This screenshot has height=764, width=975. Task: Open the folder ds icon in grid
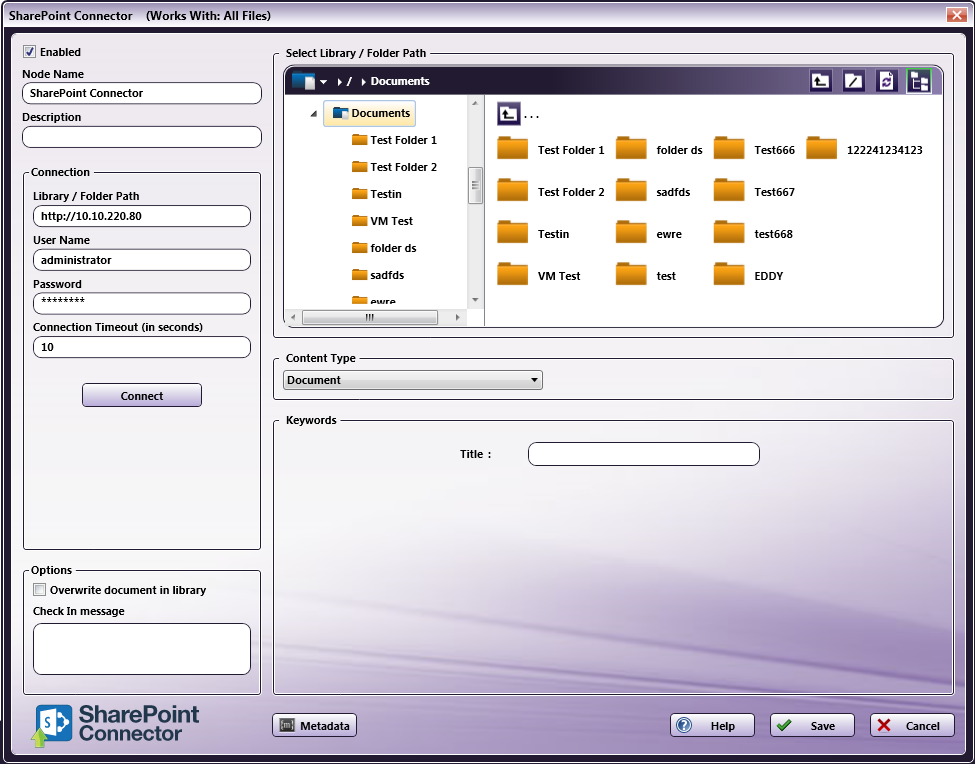pyautogui.click(x=631, y=149)
